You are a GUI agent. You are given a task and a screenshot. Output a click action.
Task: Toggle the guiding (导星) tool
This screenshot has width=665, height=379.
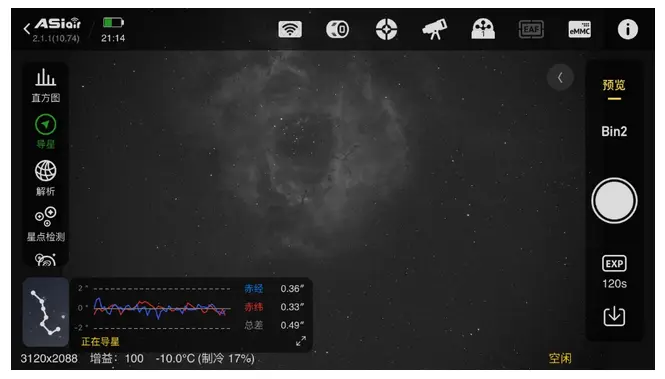[x=45, y=131]
